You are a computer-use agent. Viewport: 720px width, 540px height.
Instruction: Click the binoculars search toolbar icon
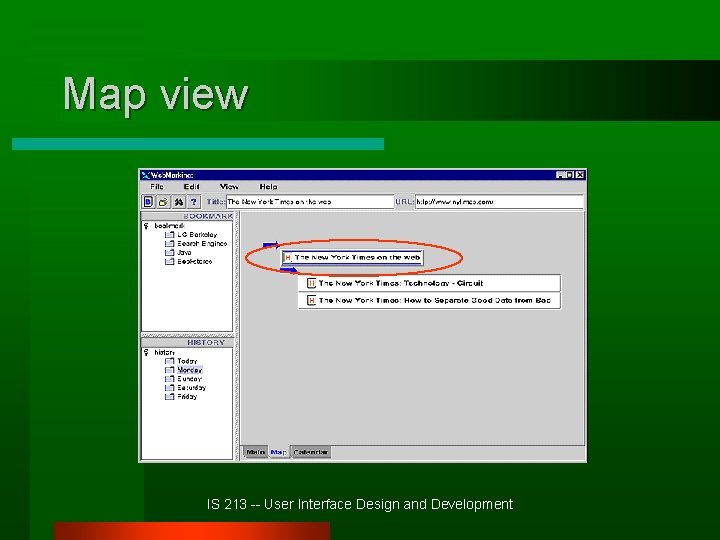(x=179, y=202)
